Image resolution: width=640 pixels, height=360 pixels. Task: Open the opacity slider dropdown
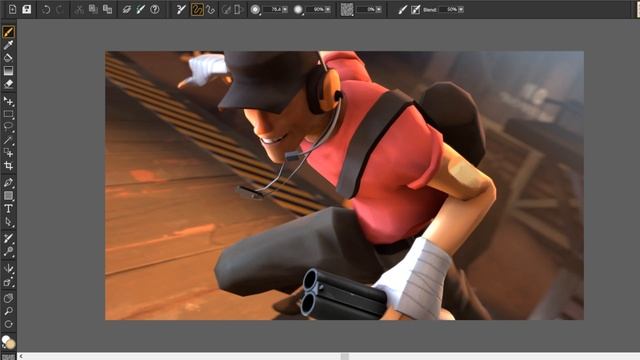(x=328, y=9)
